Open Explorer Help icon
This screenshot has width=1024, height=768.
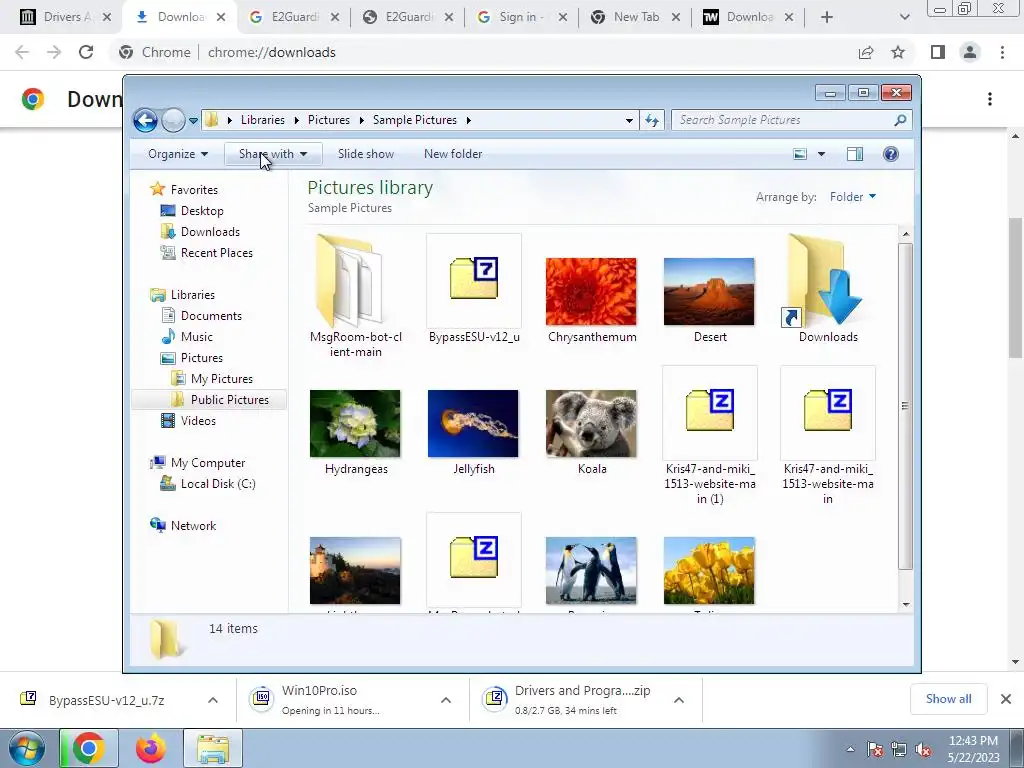tap(891, 154)
